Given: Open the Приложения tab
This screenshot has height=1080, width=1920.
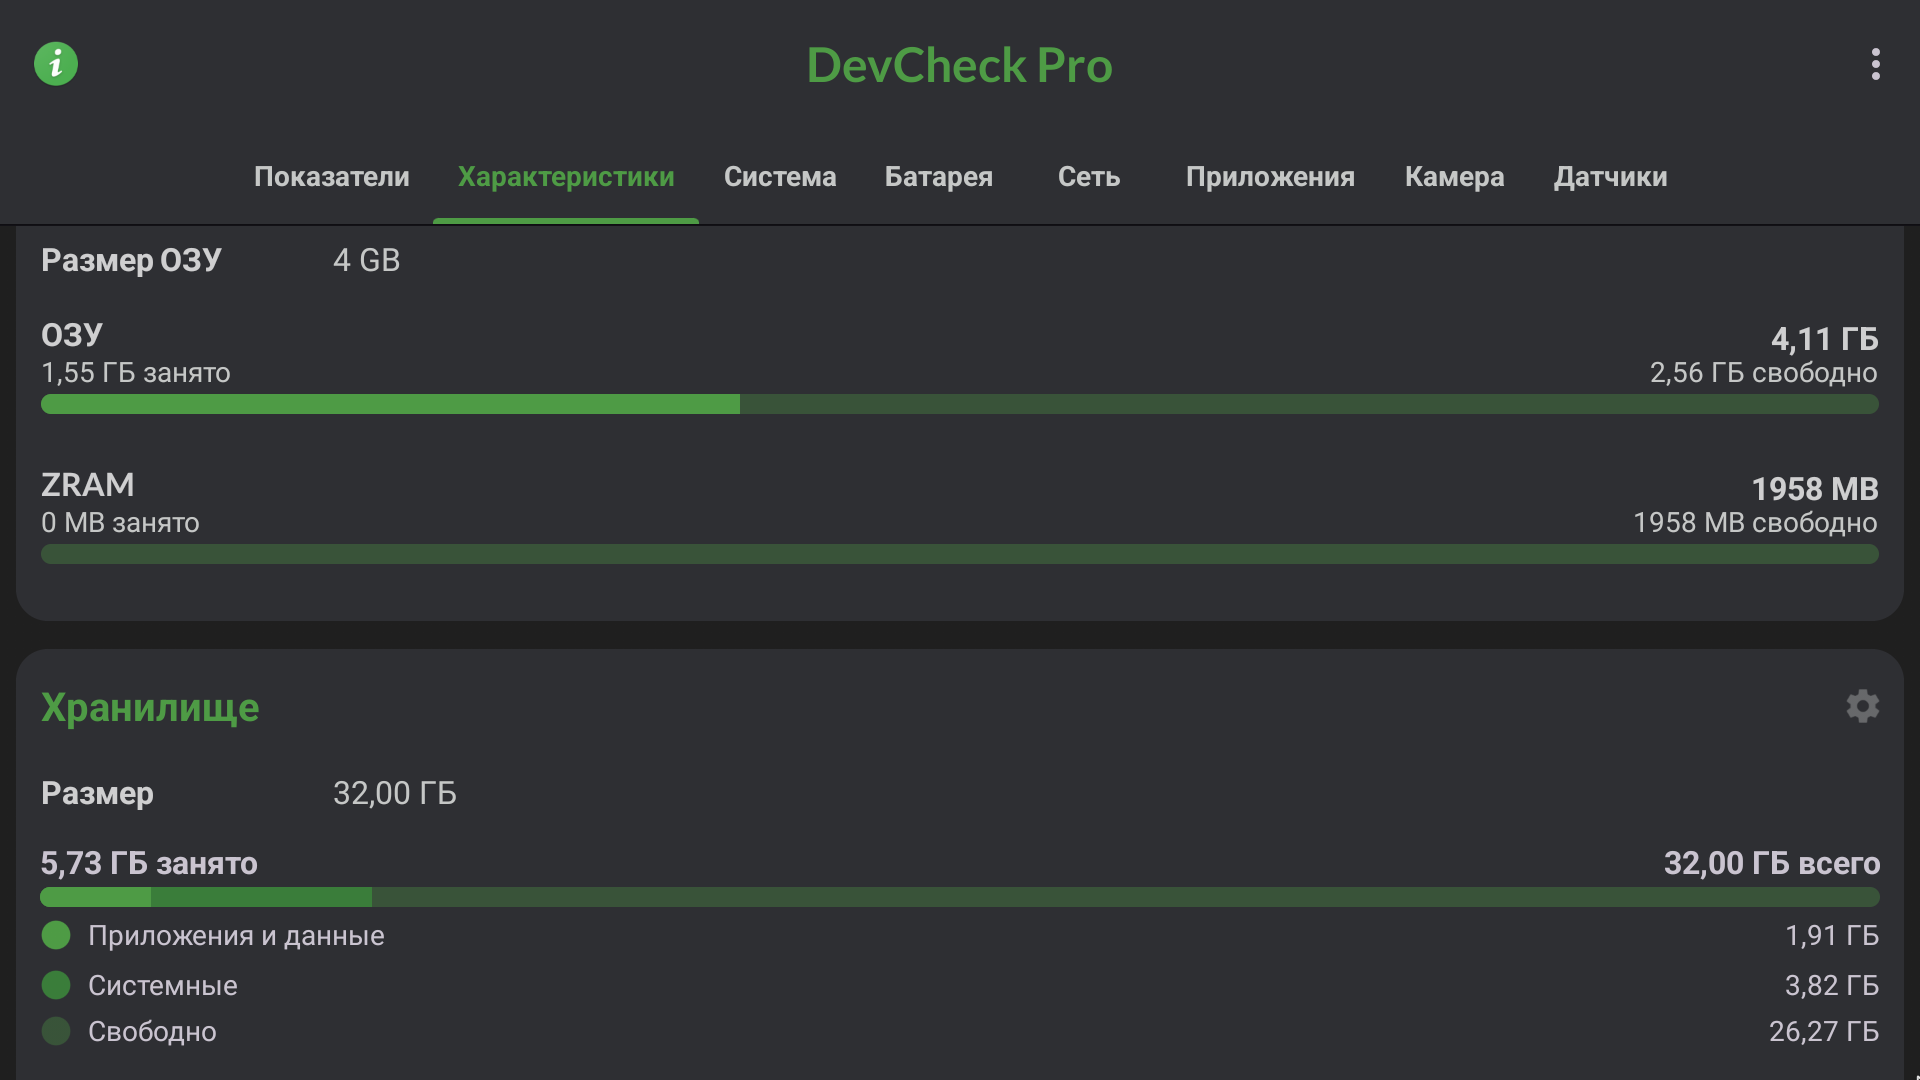Looking at the screenshot, I should click(1270, 177).
